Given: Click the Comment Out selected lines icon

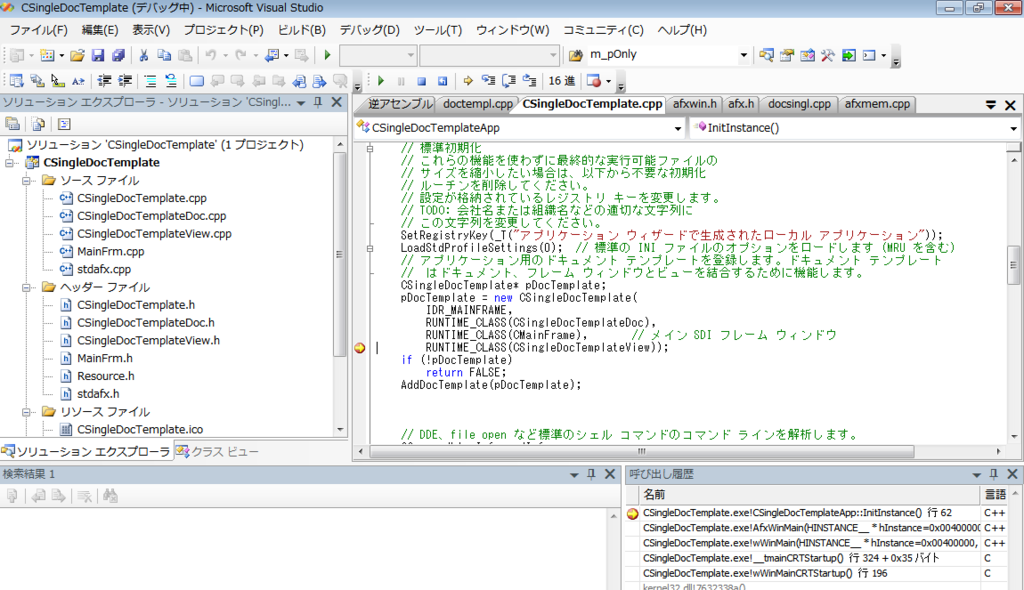Looking at the screenshot, I should (150, 81).
